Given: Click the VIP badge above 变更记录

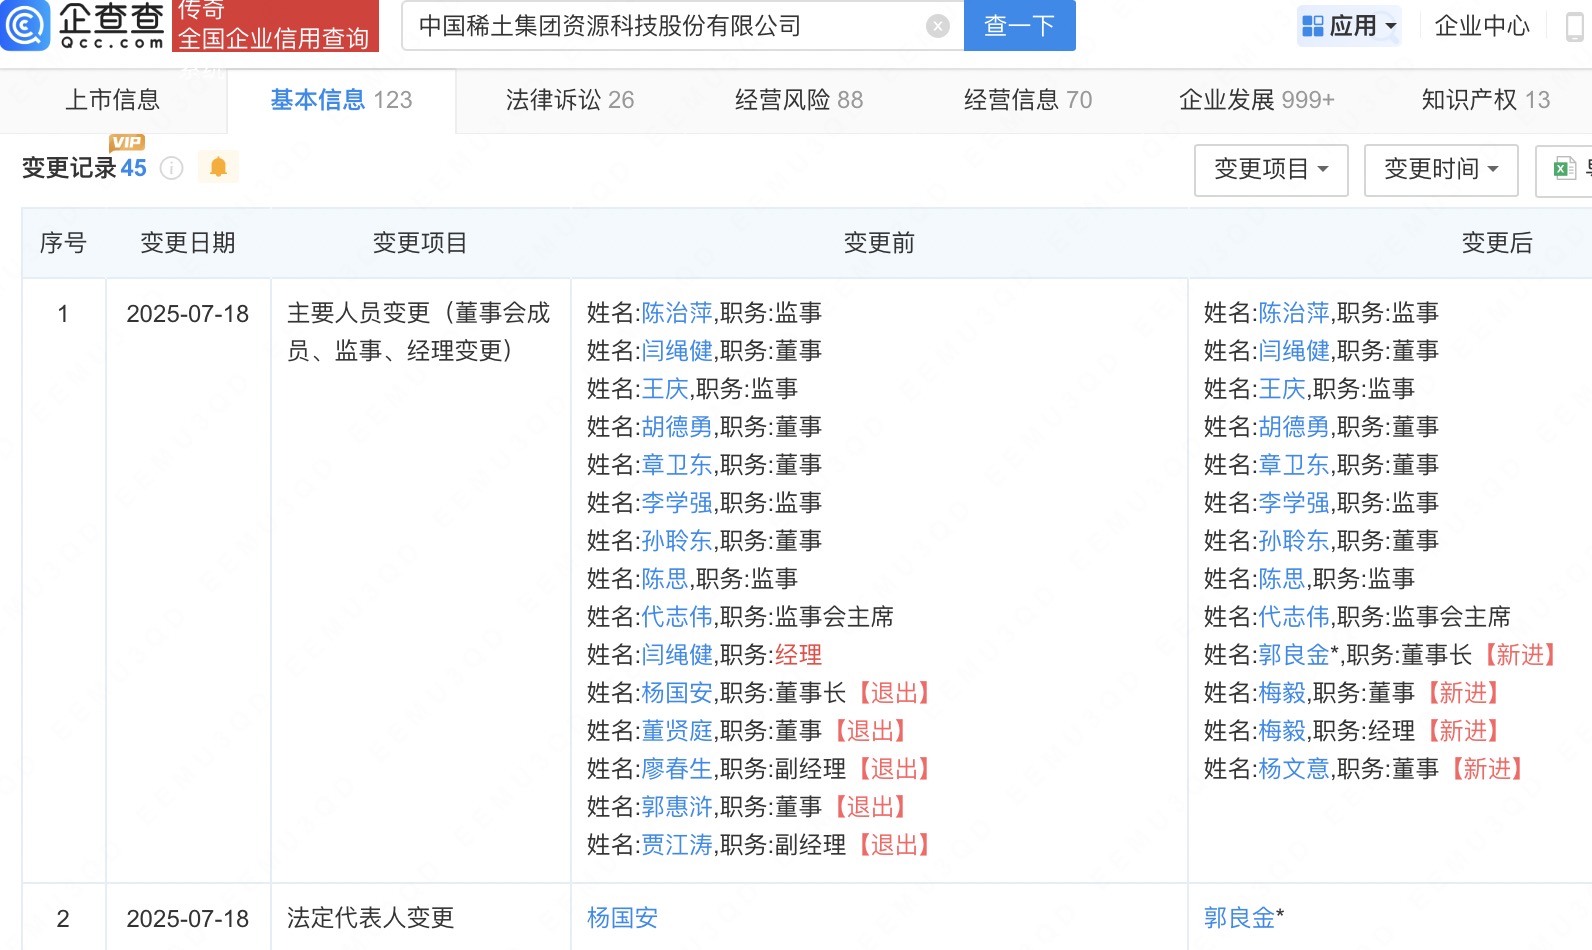Looking at the screenshot, I should (127, 142).
